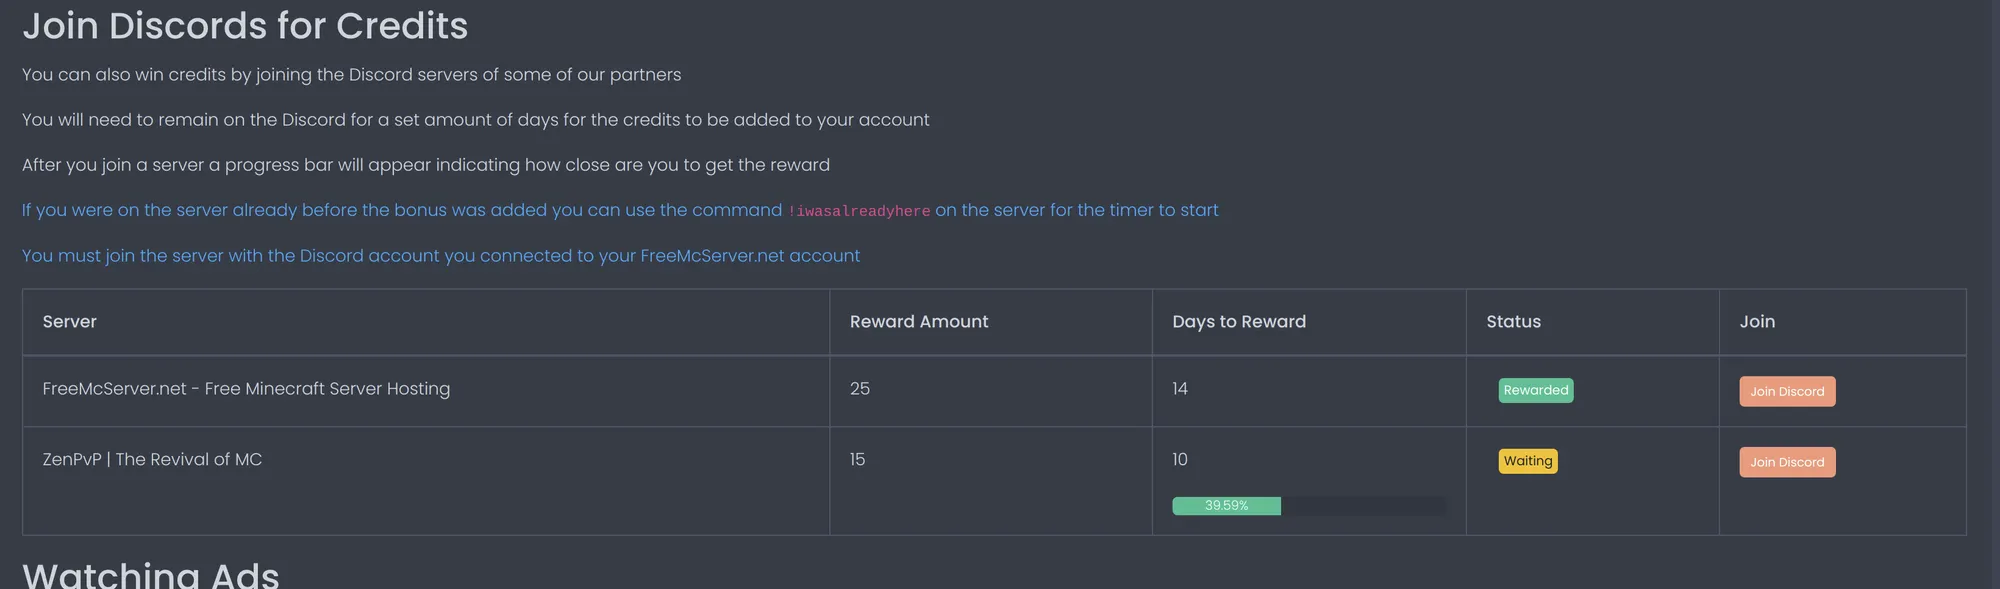Select the Reward Amount column header
This screenshot has width=2000, height=589.
point(918,322)
